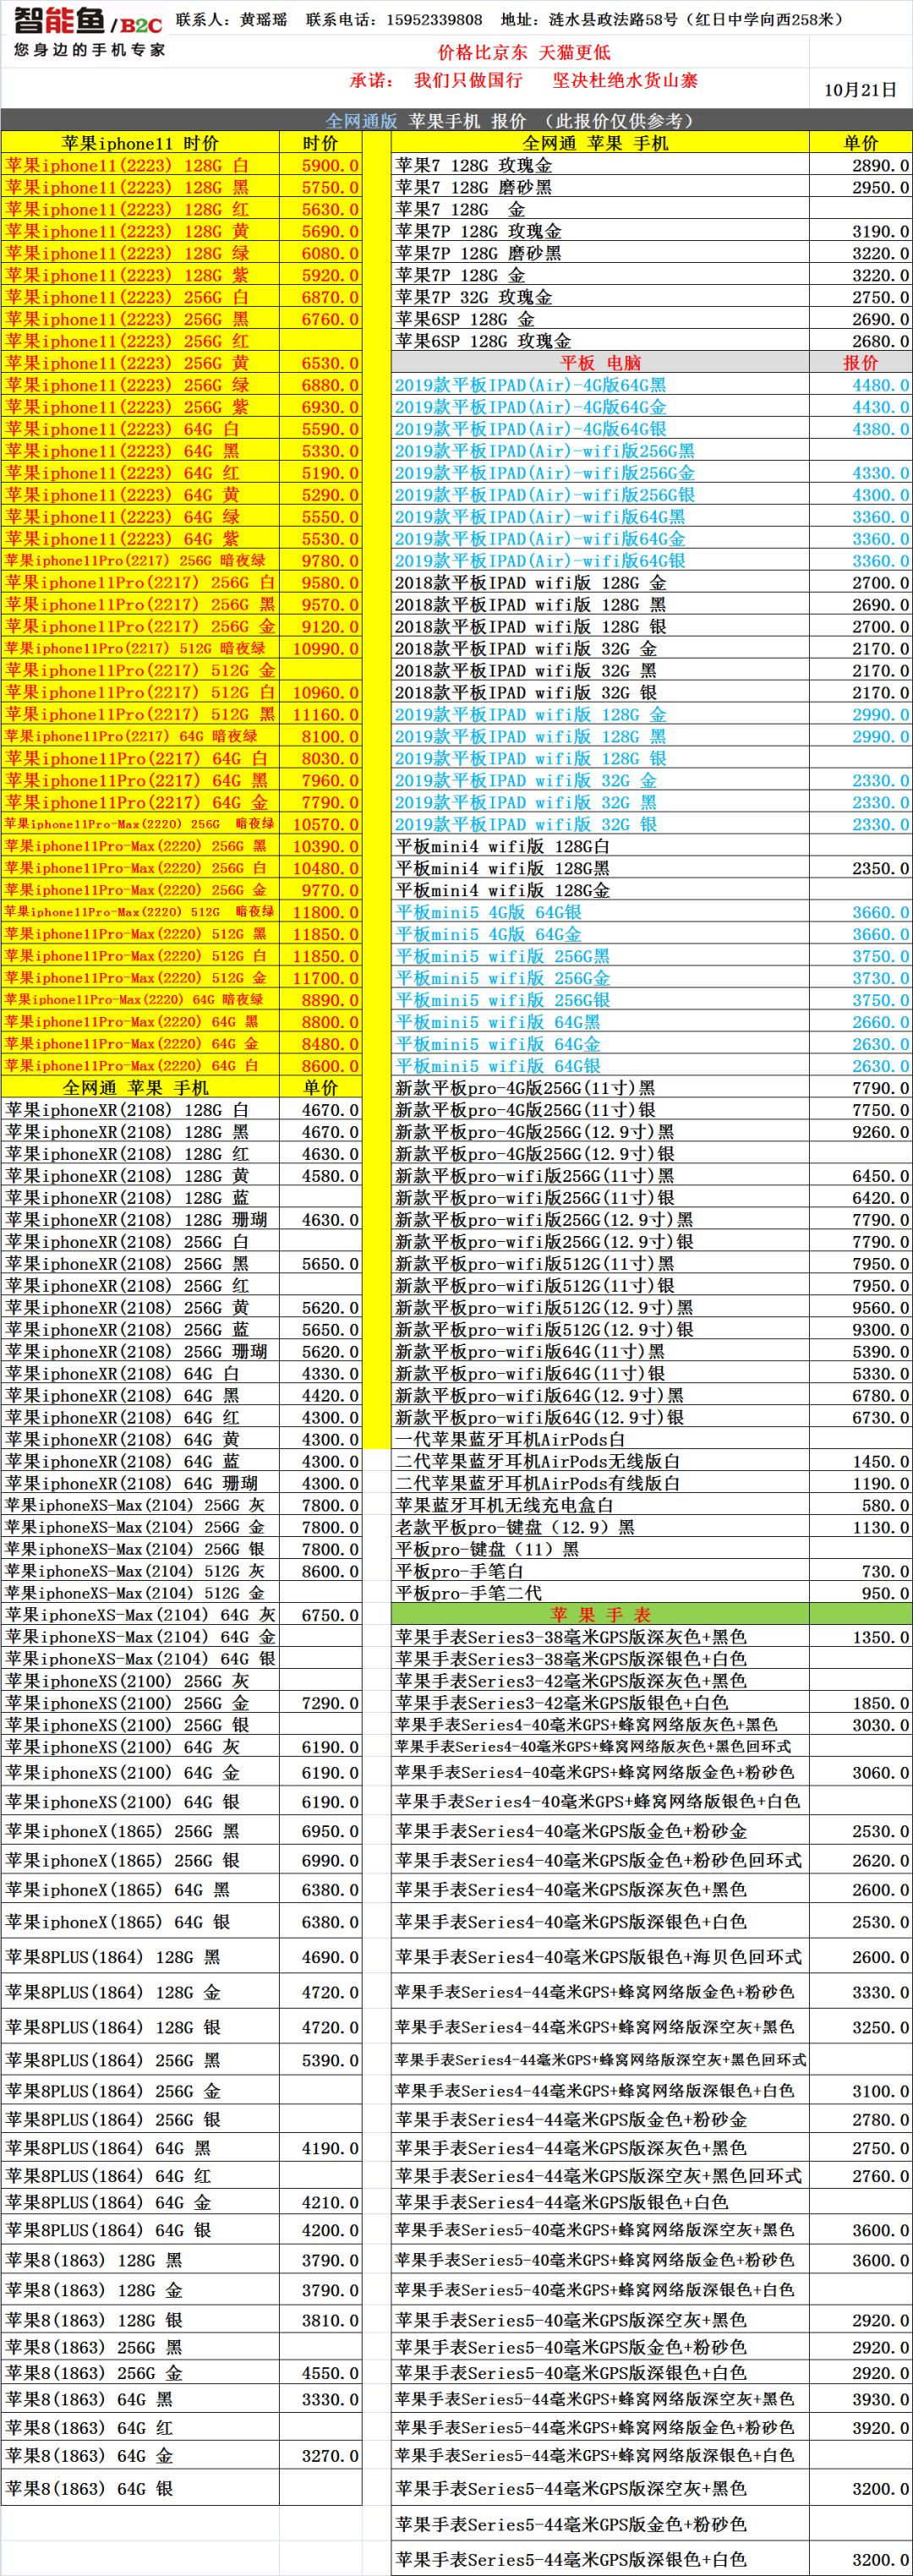Click price 5900.0 for iphone11 128G 白
Image resolution: width=913 pixels, height=2576 pixels.
321,165
